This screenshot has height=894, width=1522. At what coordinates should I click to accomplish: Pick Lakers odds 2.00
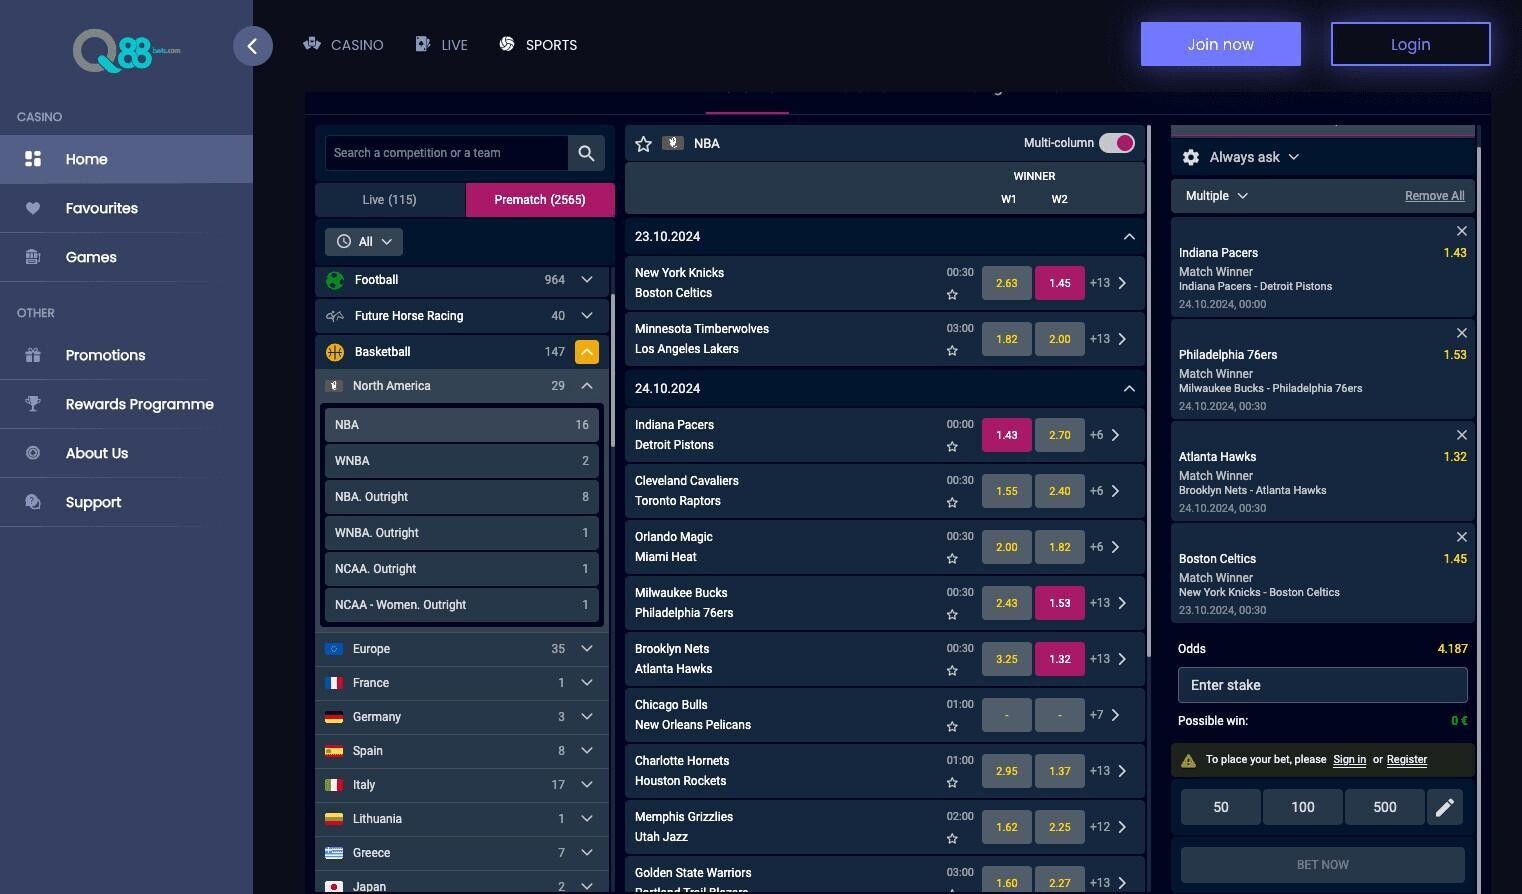point(1060,339)
